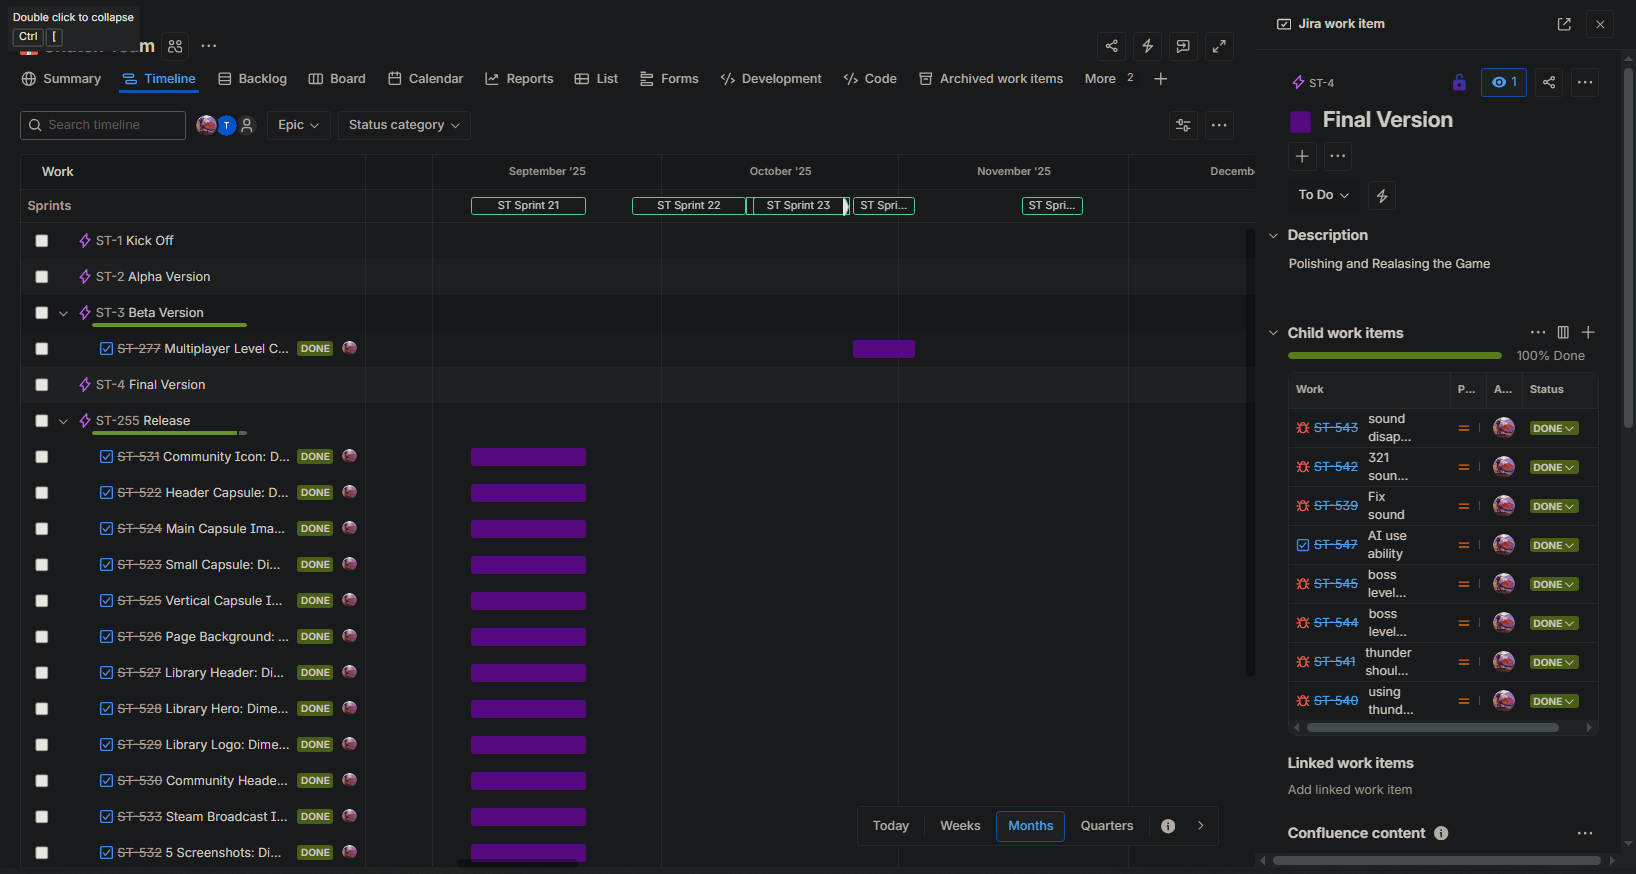Click the Search timeline input field

[103, 125]
